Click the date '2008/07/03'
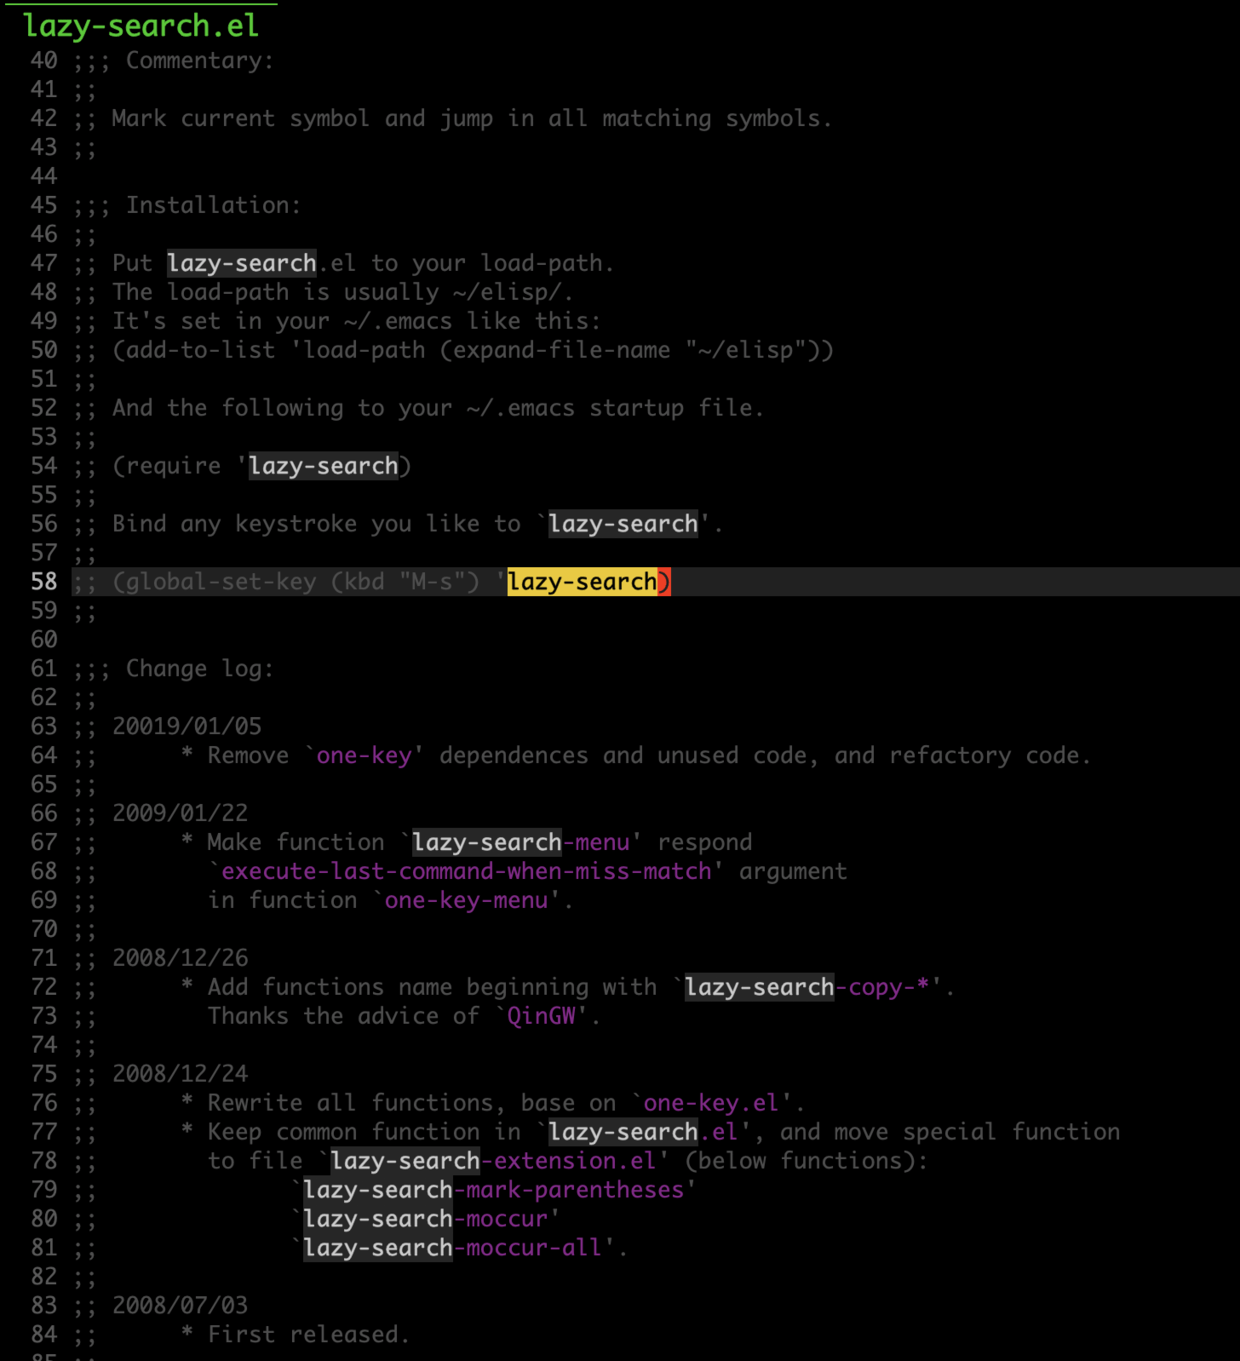The width and height of the screenshot is (1240, 1361). point(180,1307)
